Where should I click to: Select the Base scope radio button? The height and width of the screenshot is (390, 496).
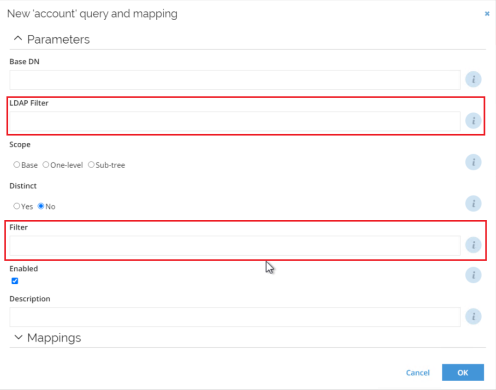pyautogui.click(x=16, y=165)
